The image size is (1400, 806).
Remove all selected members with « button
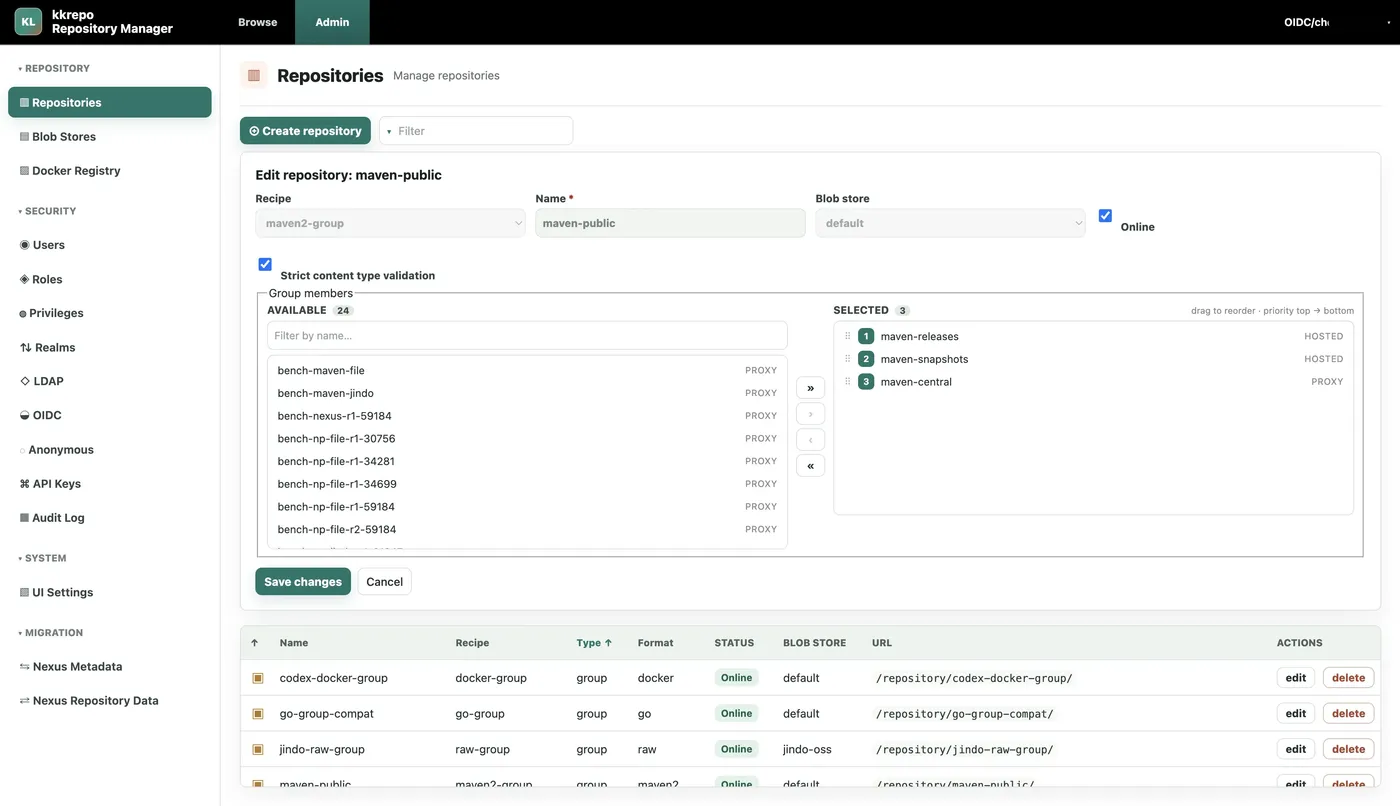(810, 465)
